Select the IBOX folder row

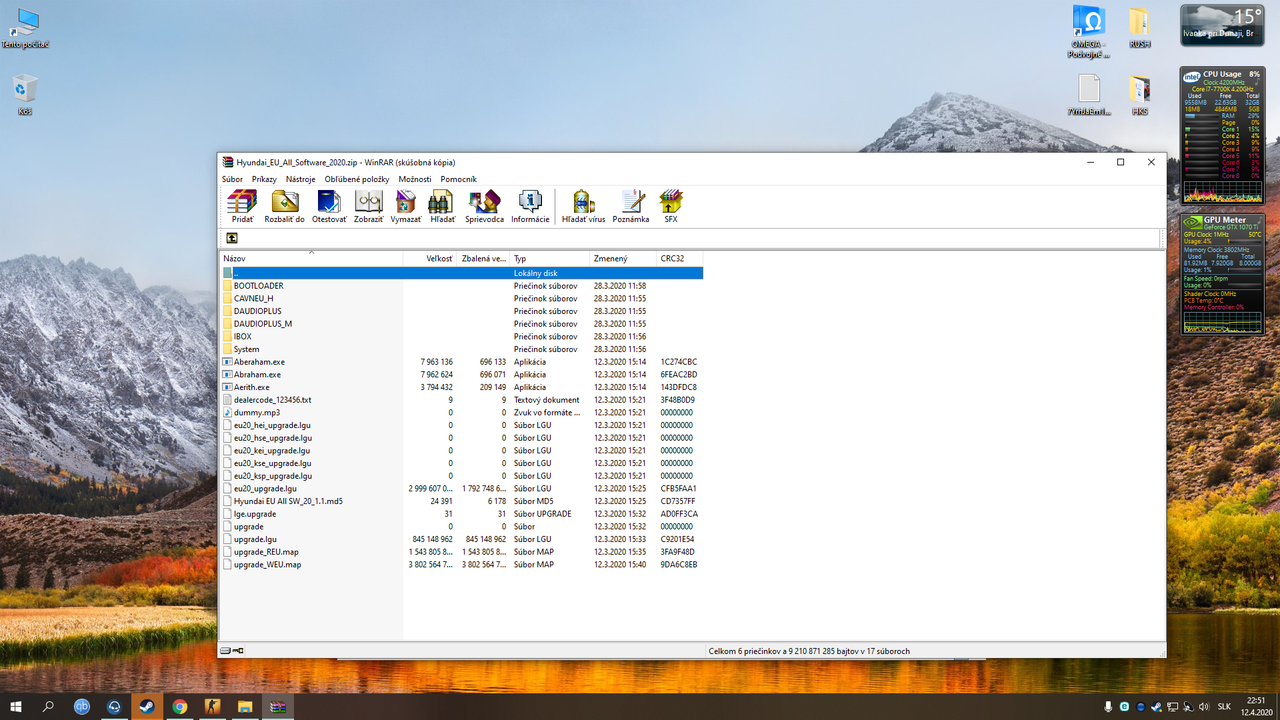(461, 336)
